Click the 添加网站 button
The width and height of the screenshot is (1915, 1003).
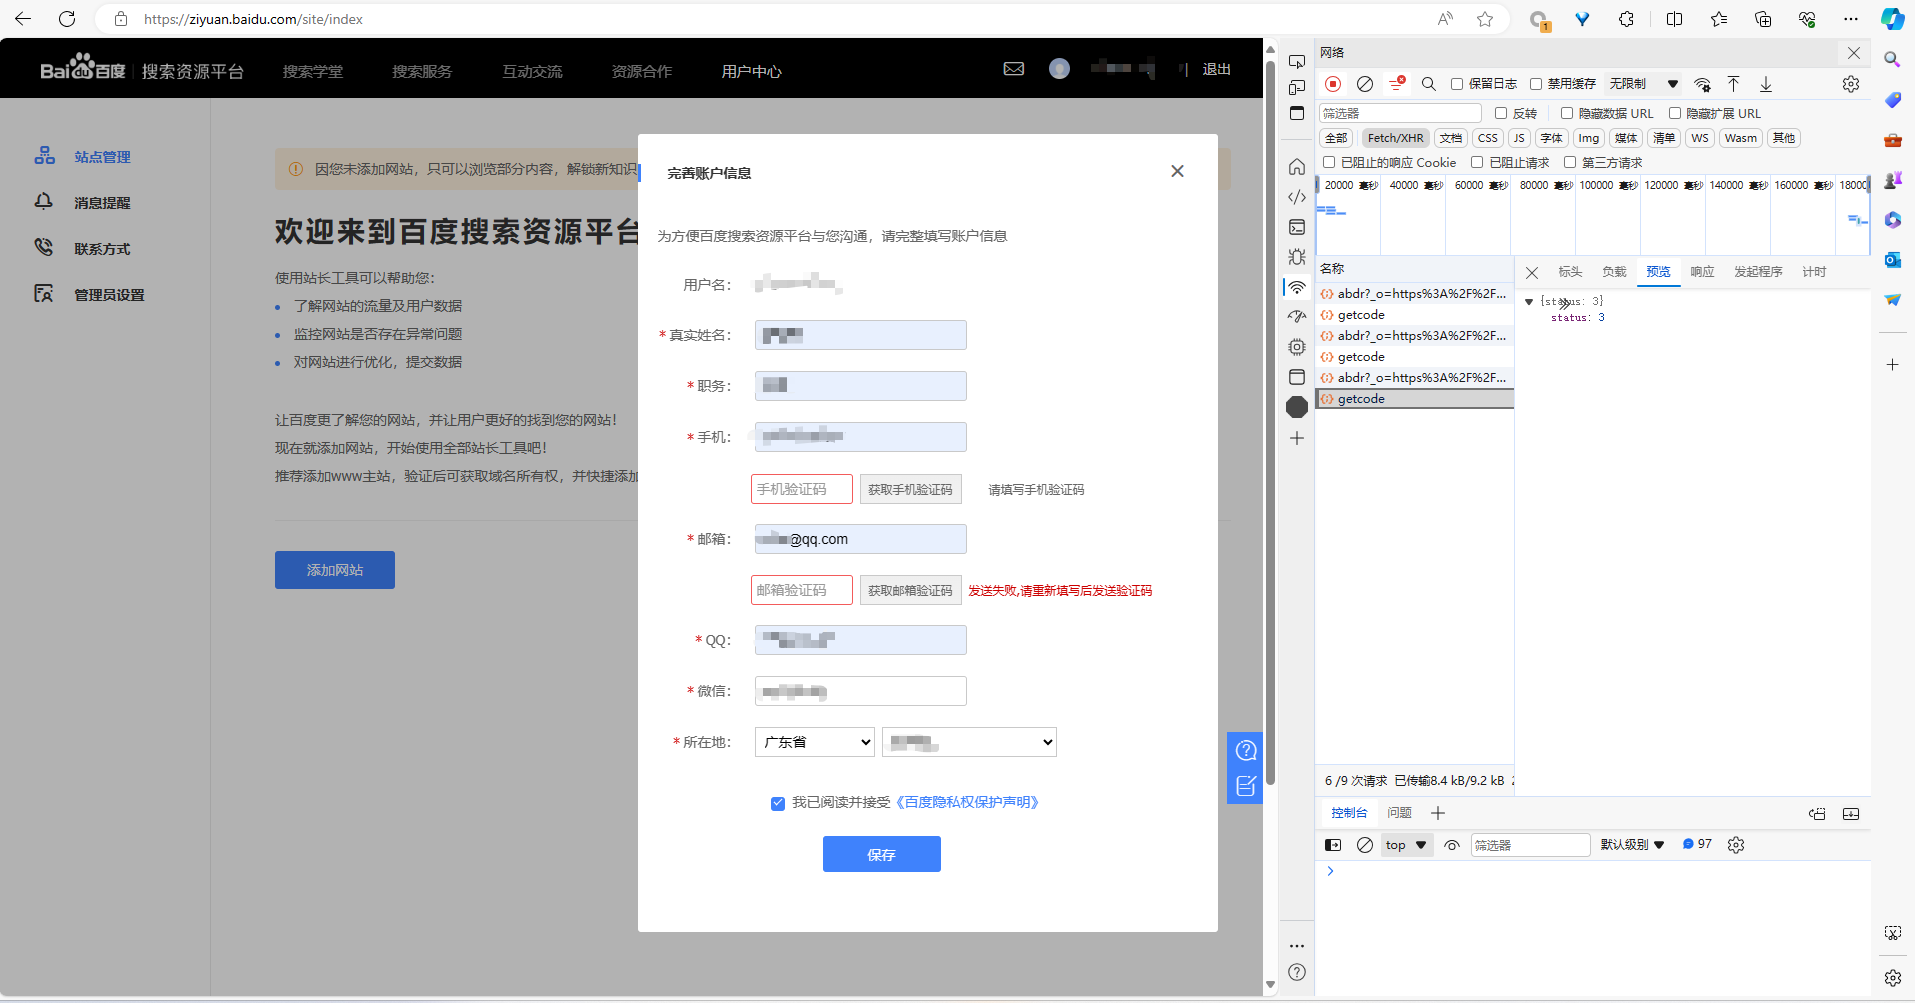335,570
